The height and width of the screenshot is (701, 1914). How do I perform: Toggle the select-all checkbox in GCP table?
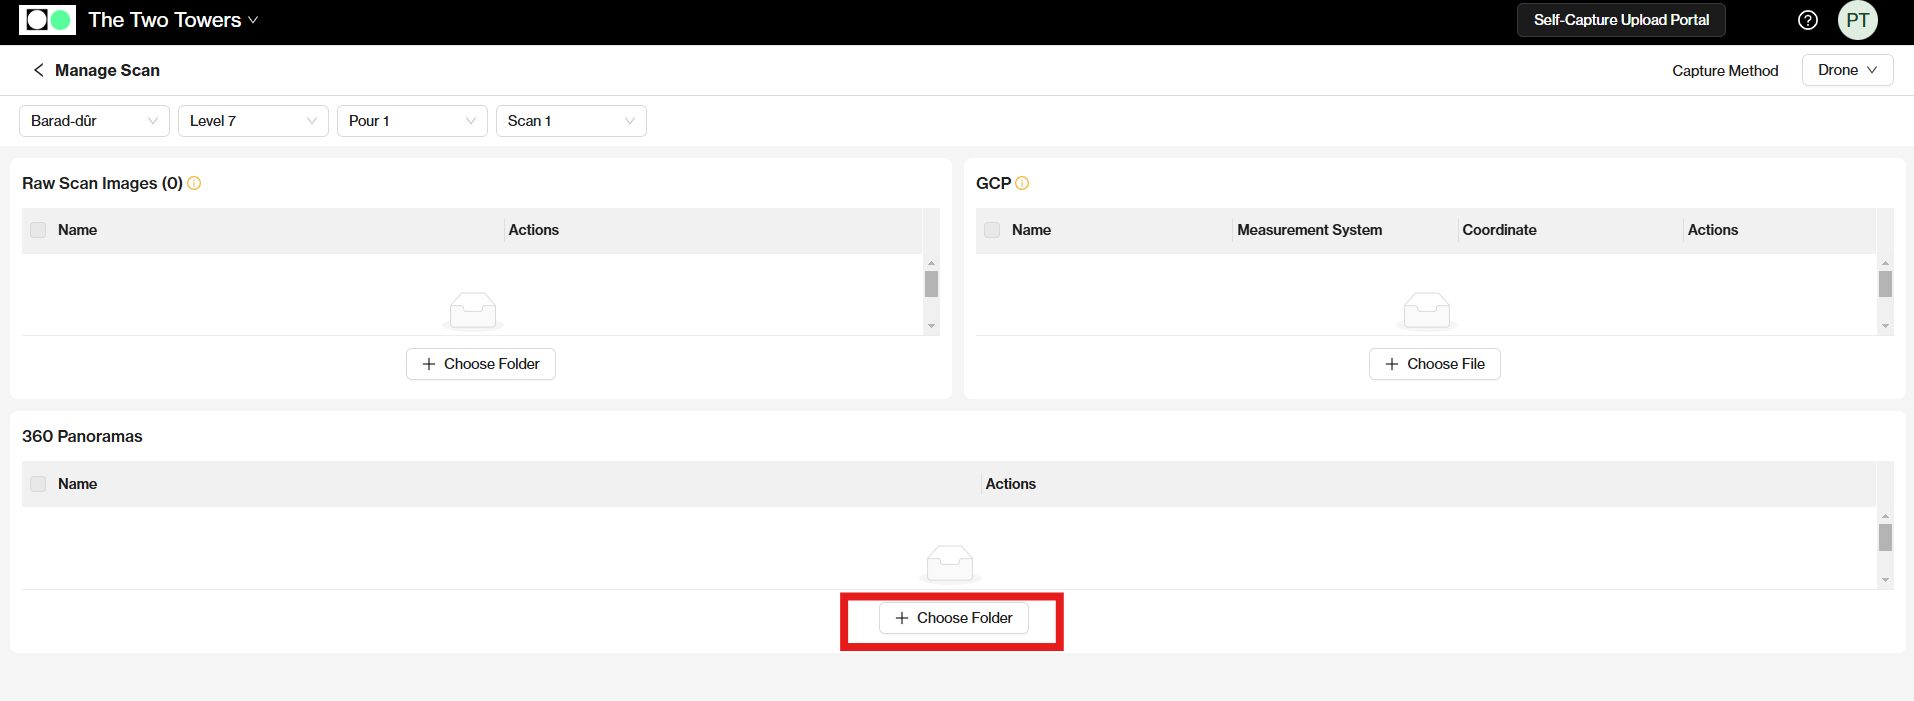992,230
